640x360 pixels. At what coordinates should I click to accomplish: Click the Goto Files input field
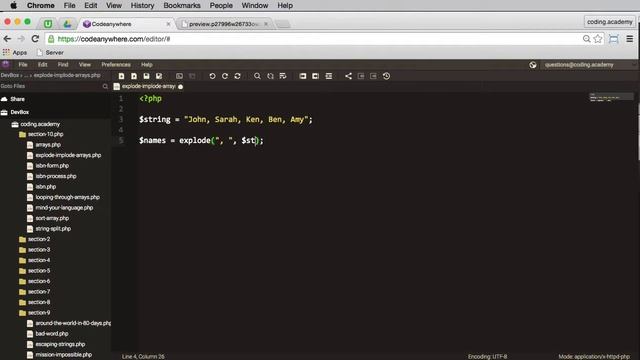pos(51,86)
